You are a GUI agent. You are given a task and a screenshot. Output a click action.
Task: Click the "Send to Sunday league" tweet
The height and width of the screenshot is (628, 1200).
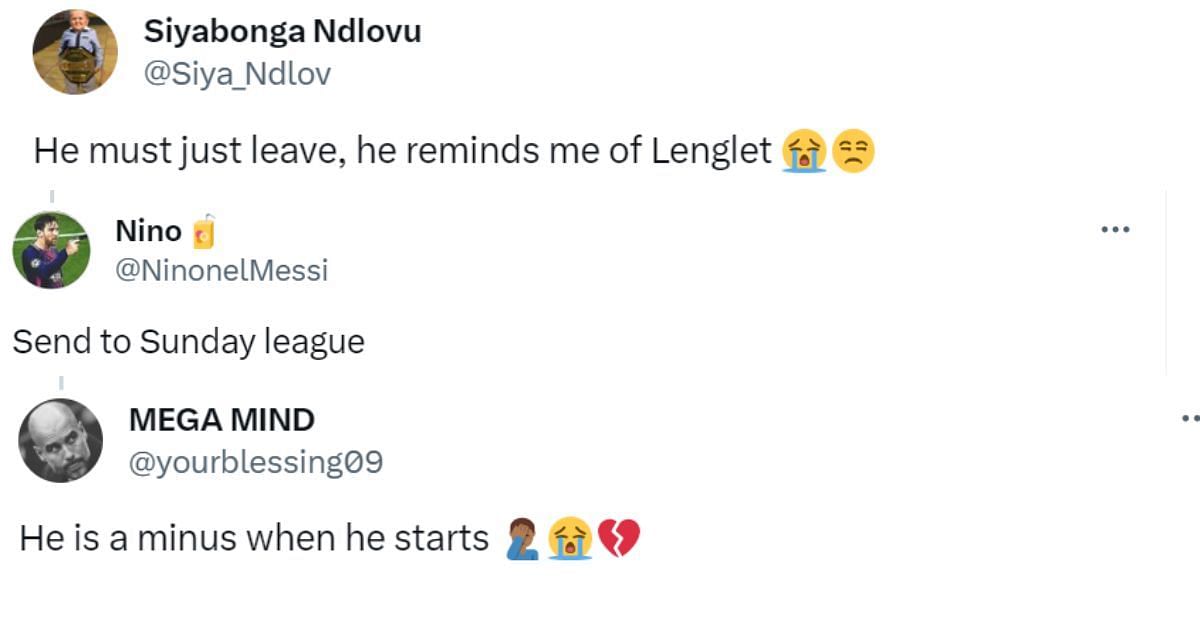point(188,343)
